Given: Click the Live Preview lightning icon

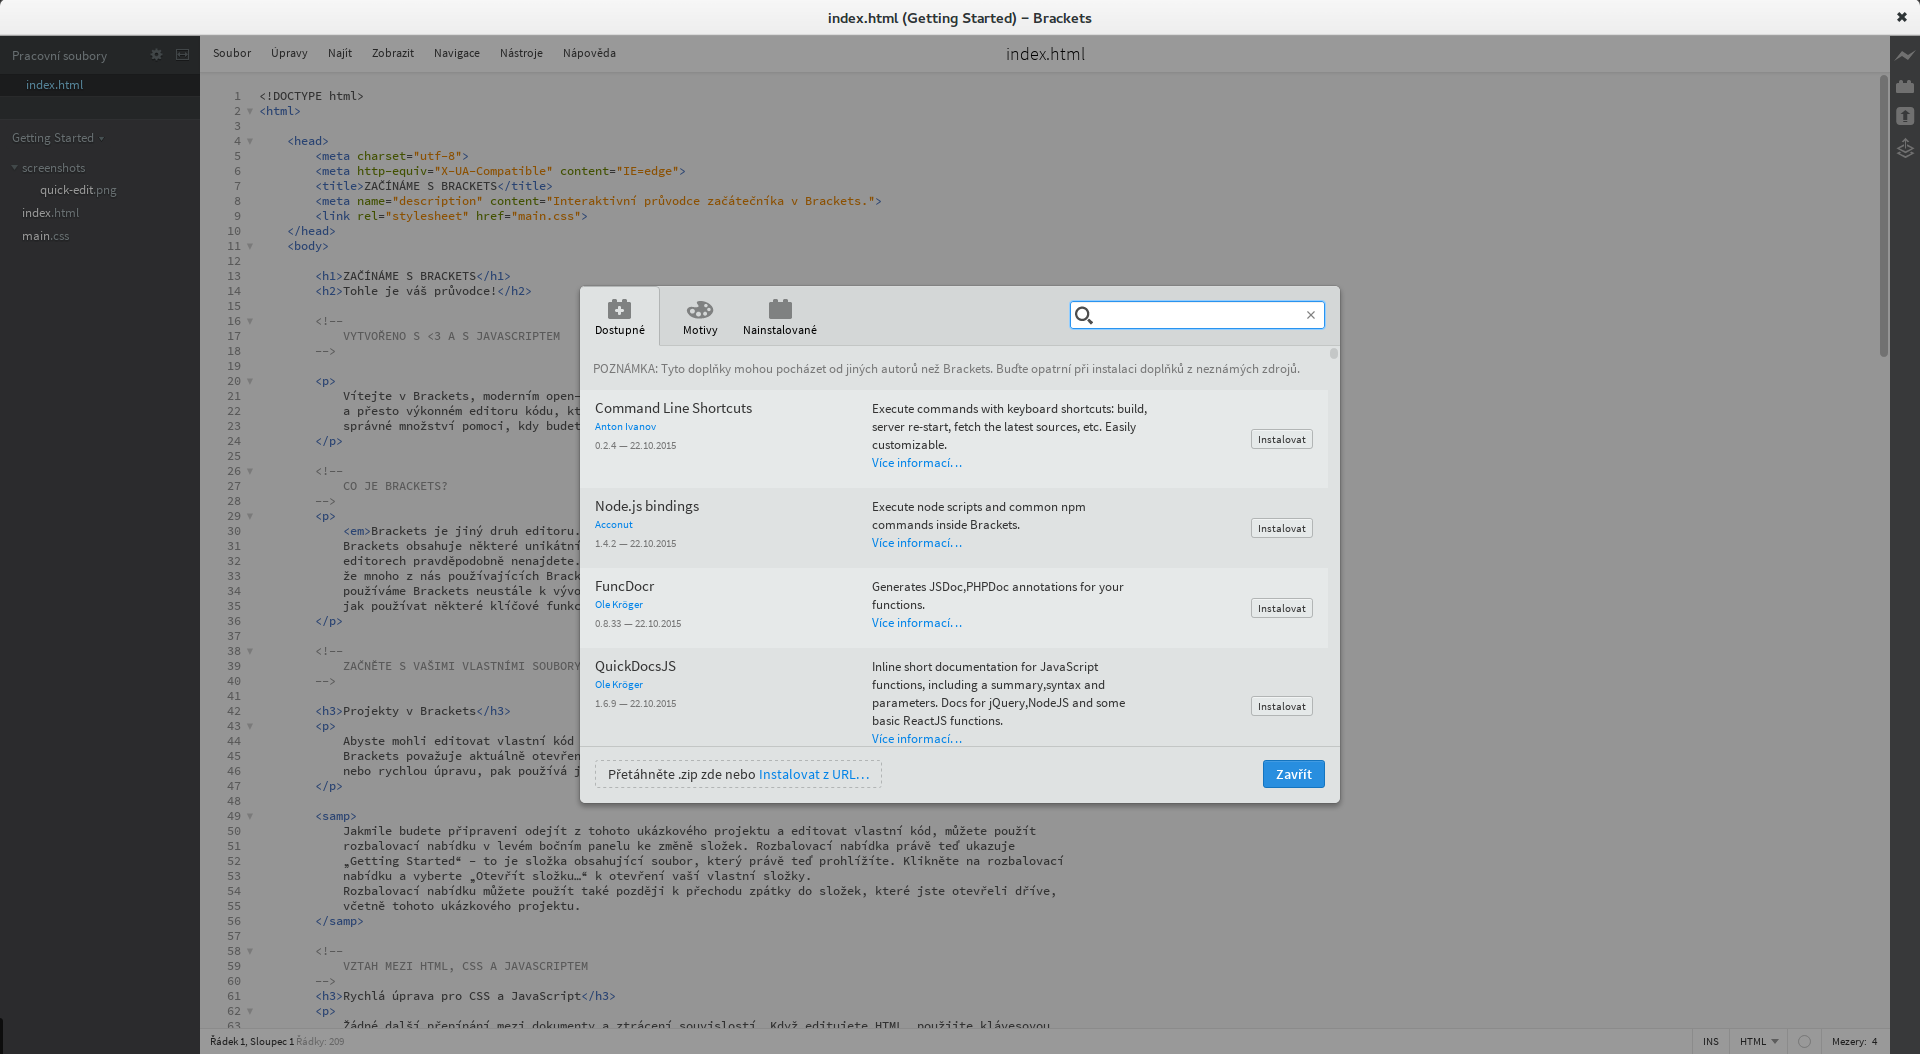Looking at the screenshot, I should [1905, 56].
